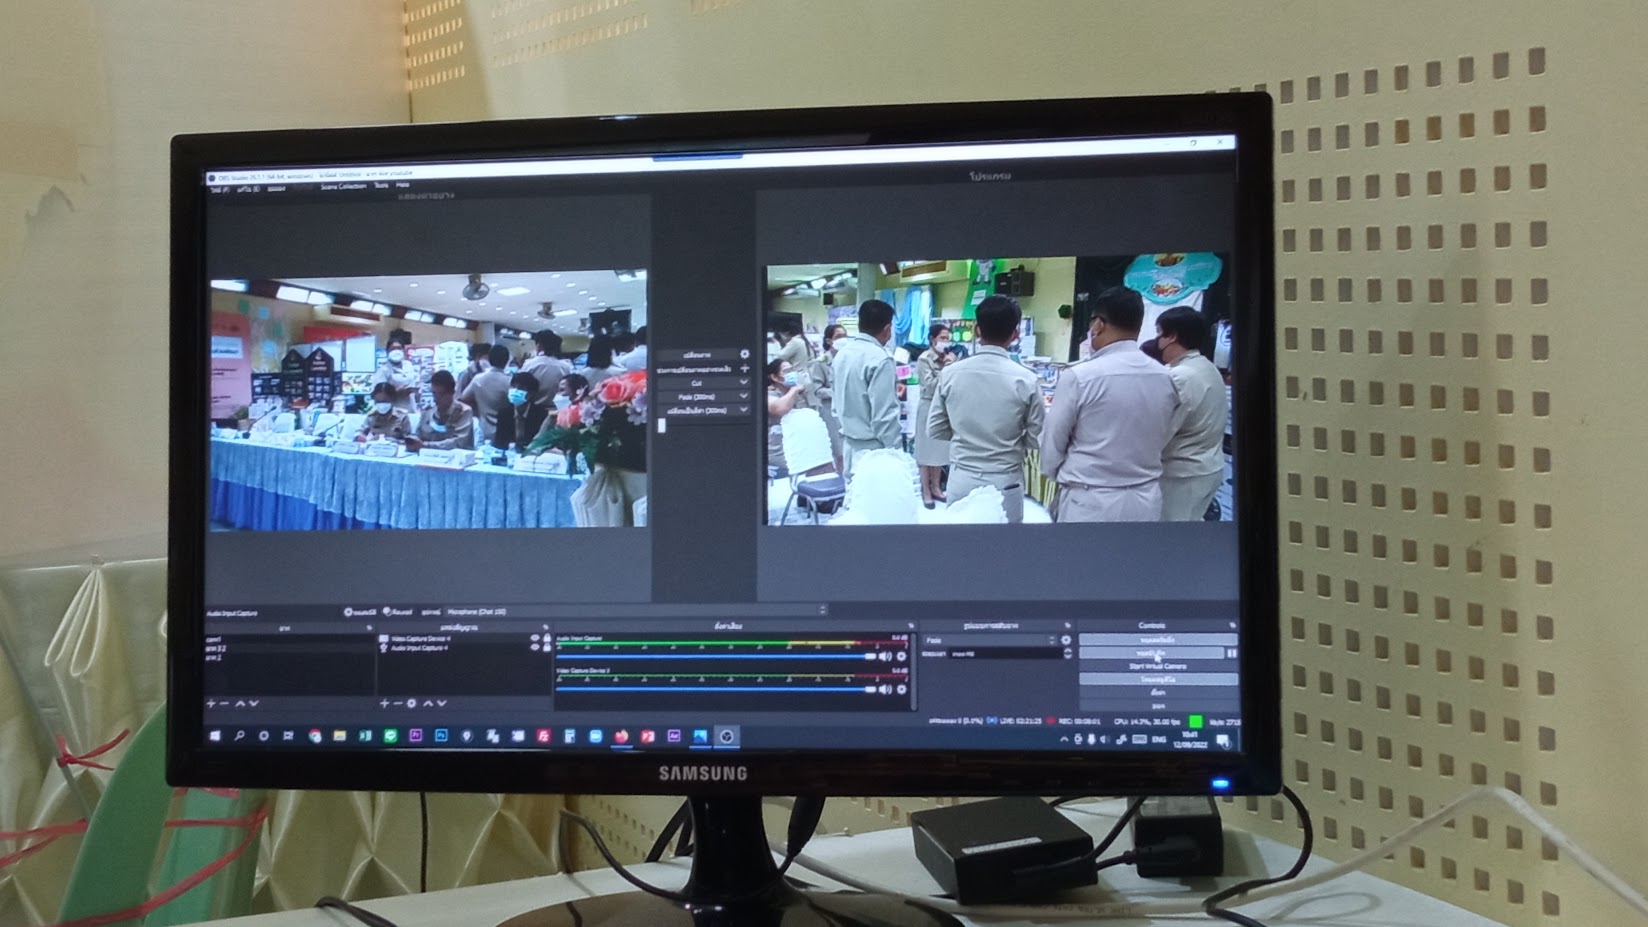Click the Stop Streaming button in Controls
Image resolution: width=1648 pixels, height=927 pixels.
click(1158, 640)
